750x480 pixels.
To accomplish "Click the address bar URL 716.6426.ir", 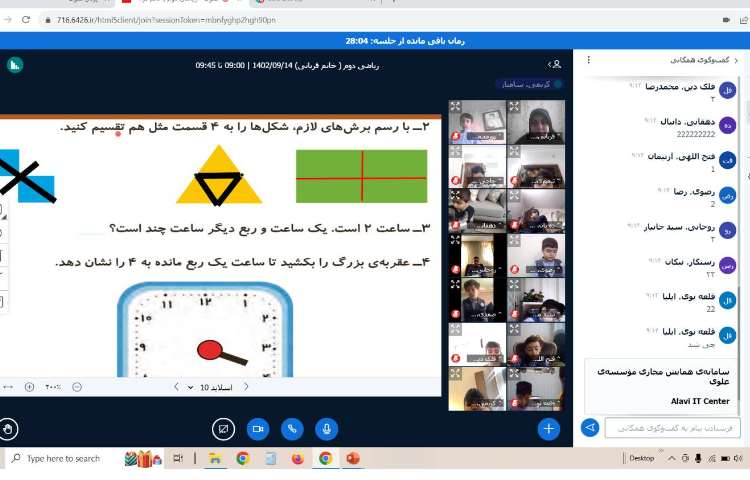I will (166, 20).
